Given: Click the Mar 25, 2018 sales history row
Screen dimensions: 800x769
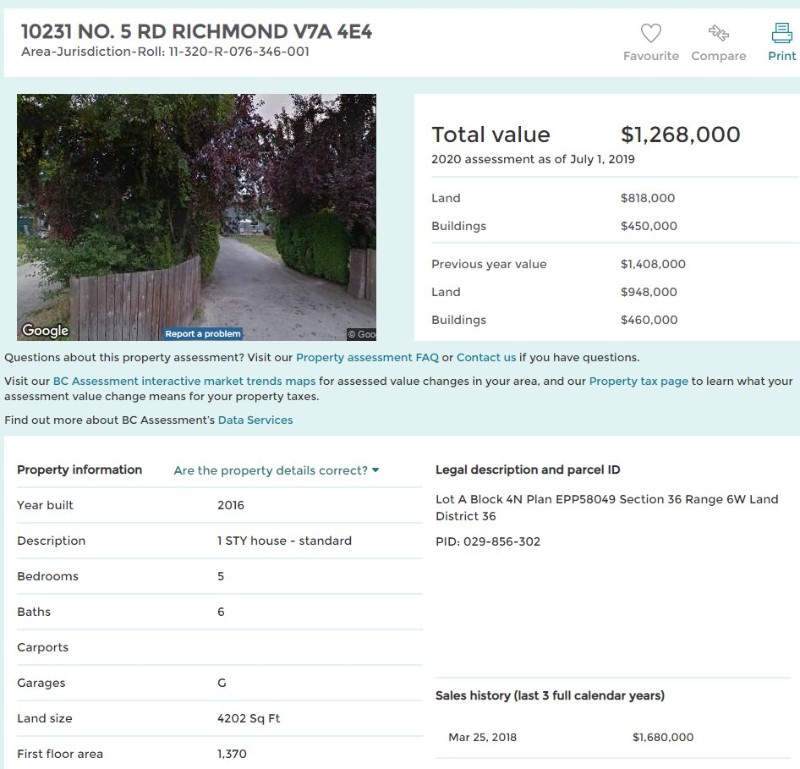Looking at the screenshot, I should [613, 737].
